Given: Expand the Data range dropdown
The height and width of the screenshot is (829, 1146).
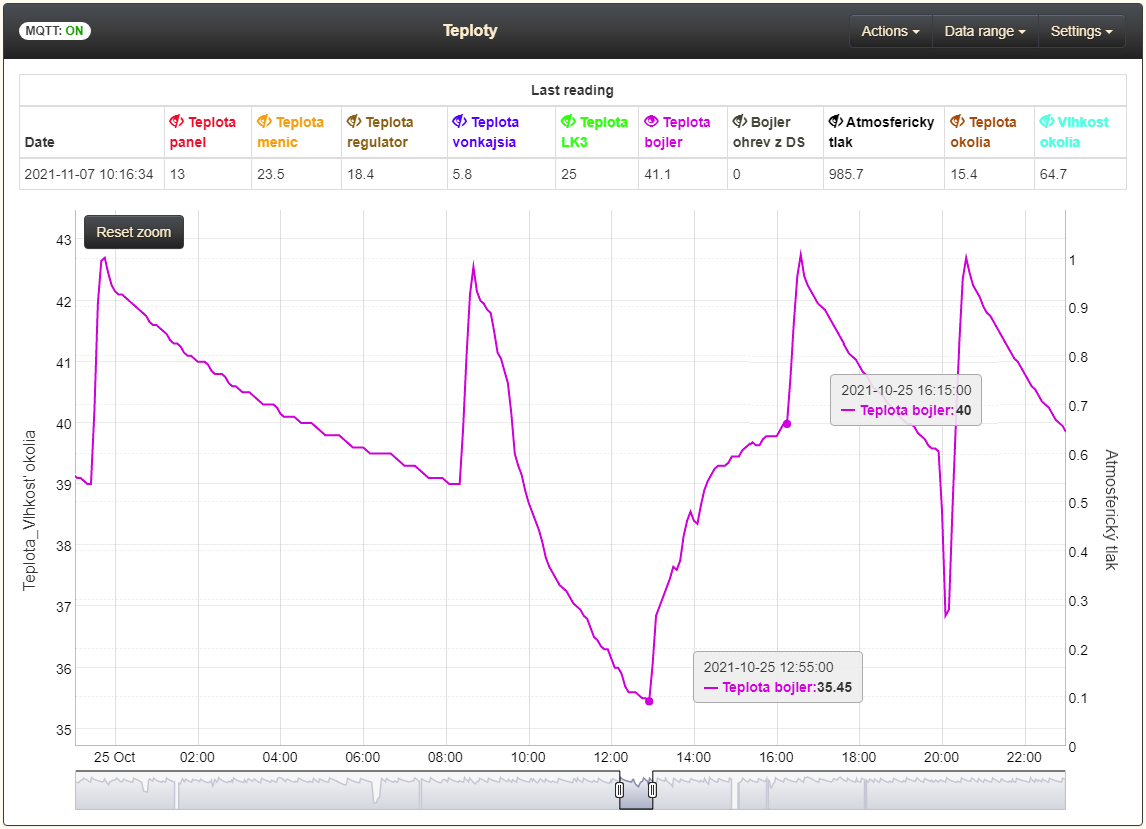Looking at the screenshot, I should tap(985, 31).
